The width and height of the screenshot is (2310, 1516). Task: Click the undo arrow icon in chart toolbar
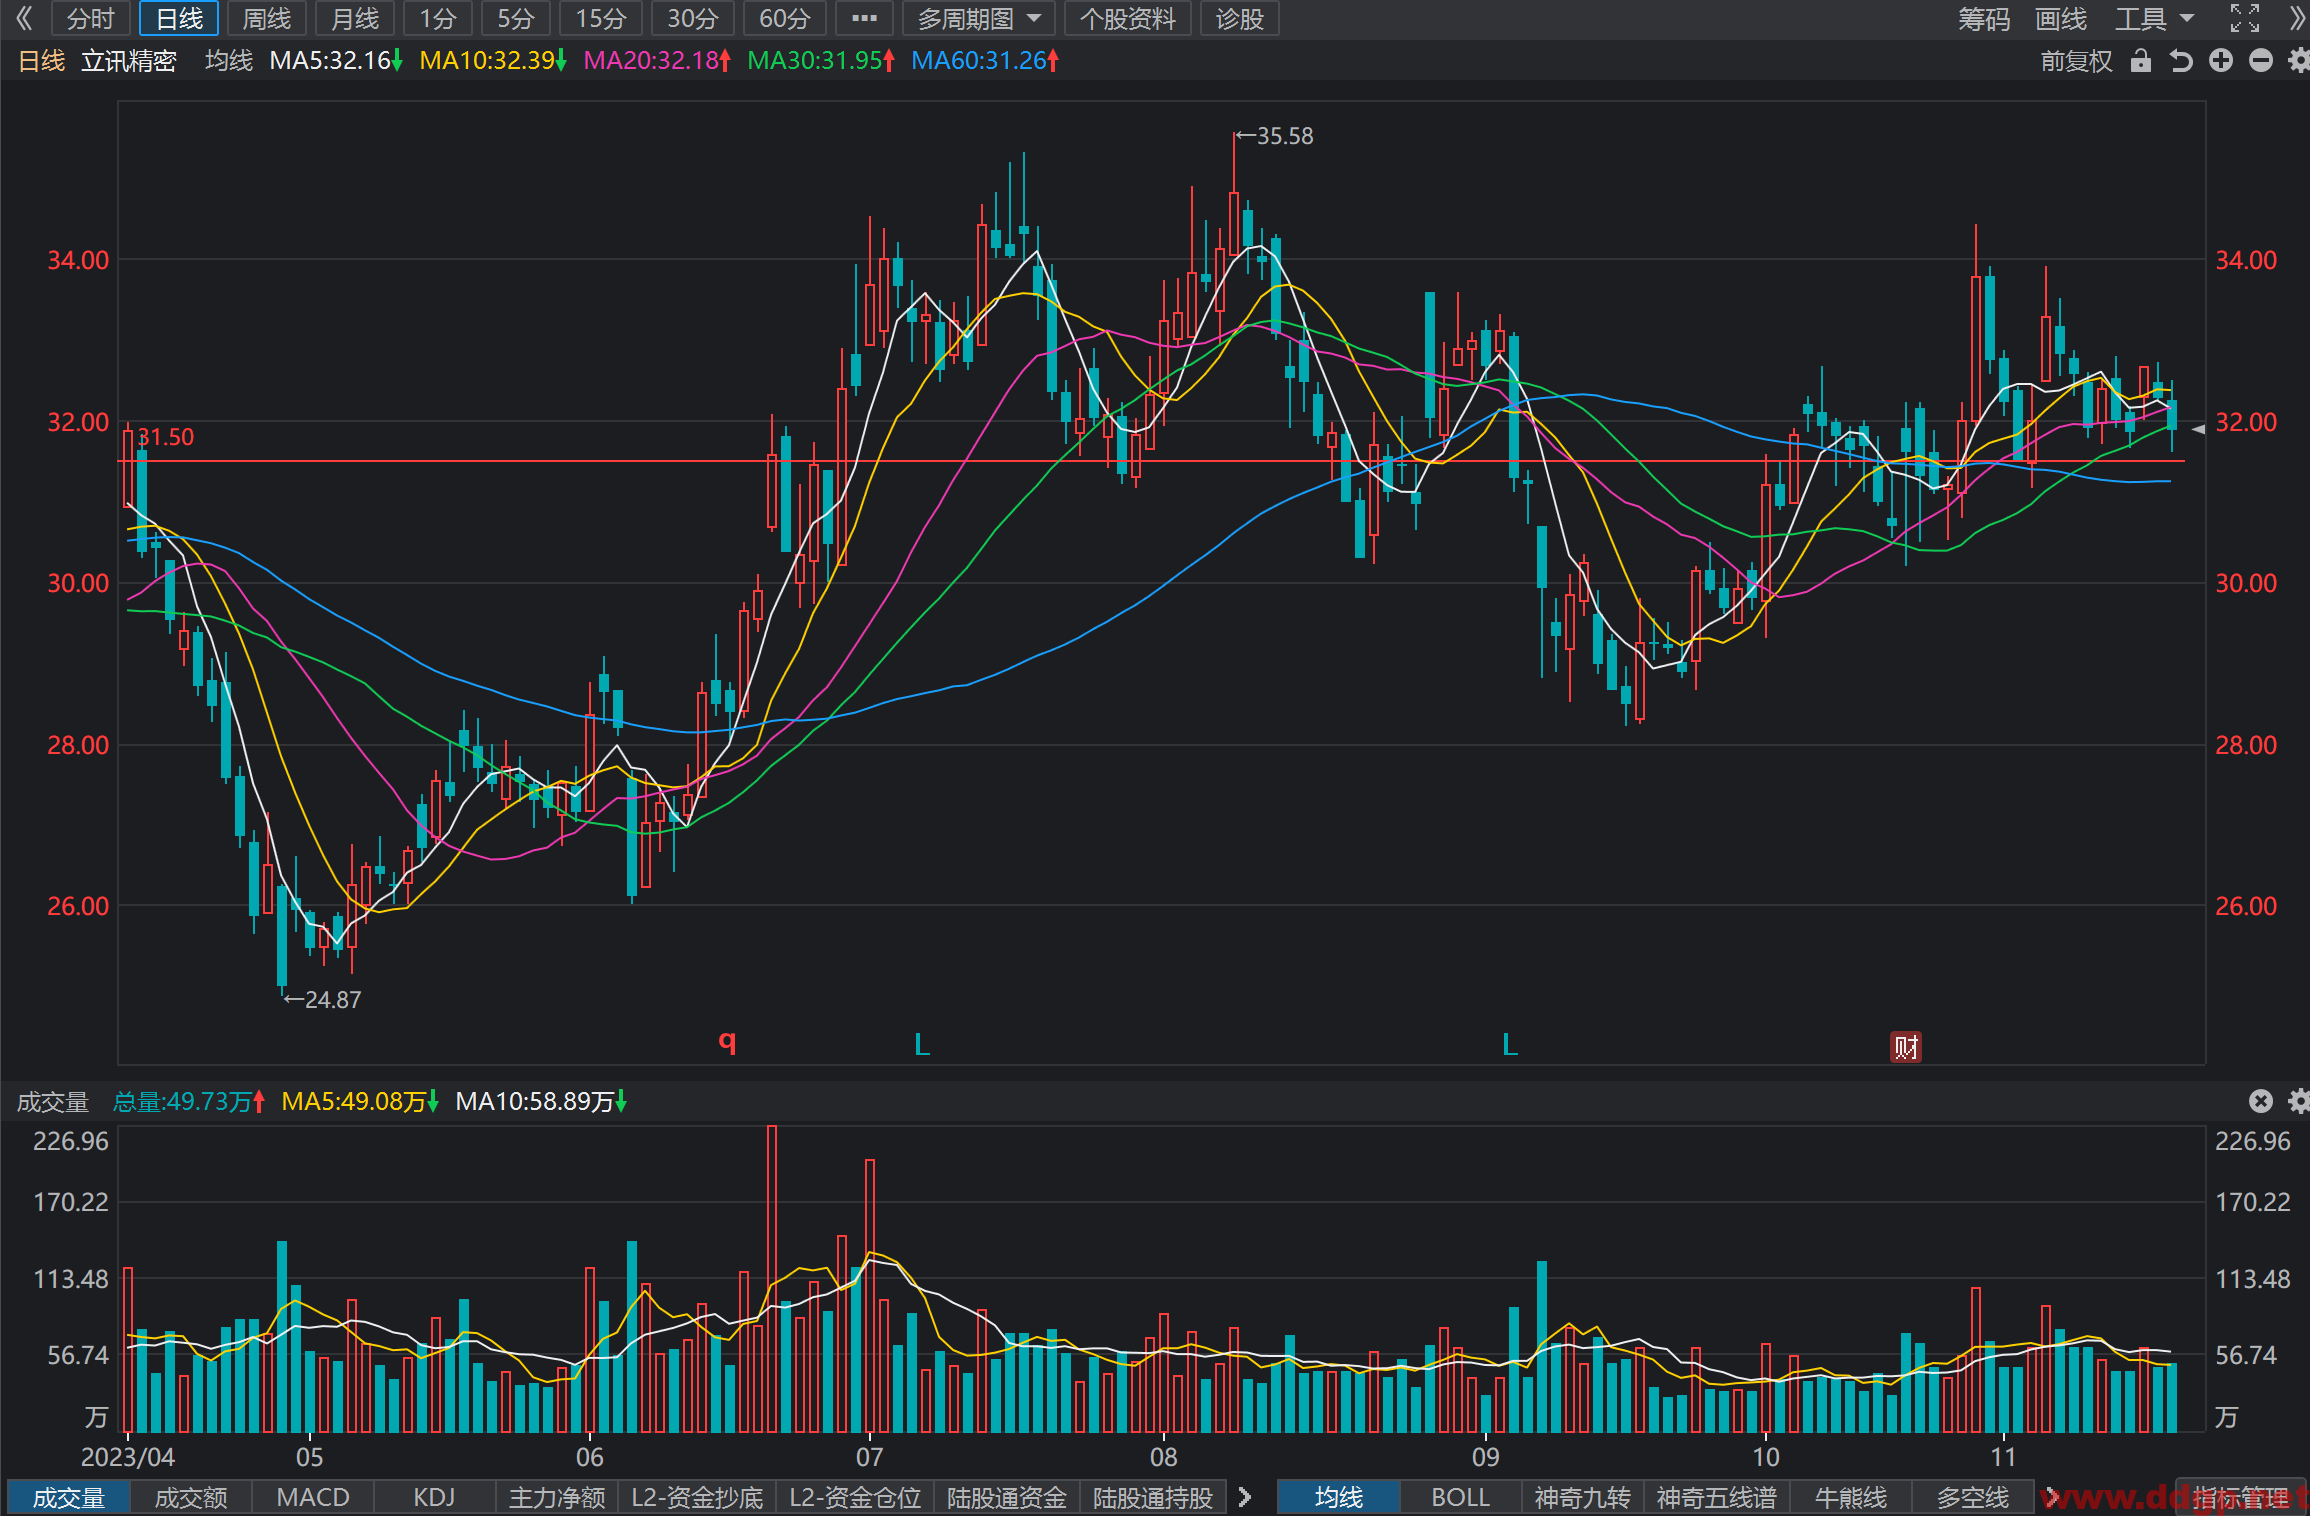pos(2181,61)
